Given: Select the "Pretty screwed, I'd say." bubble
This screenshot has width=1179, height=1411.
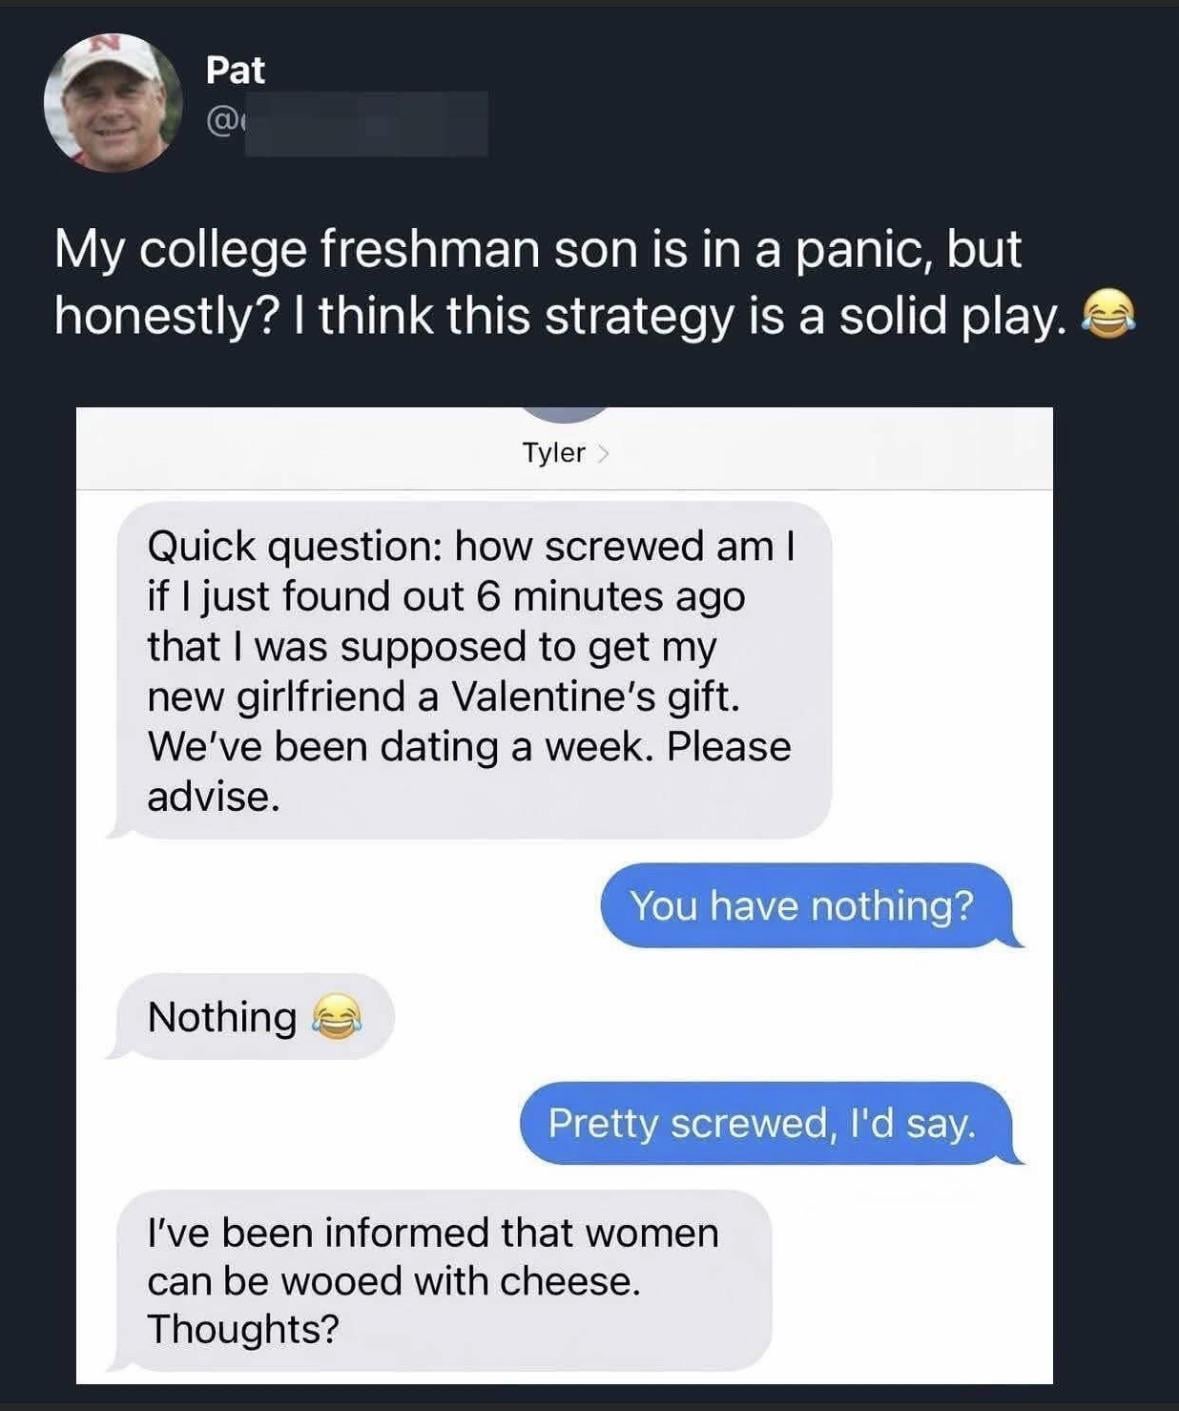Looking at the screenshot, I should [x=762, y=1123].
